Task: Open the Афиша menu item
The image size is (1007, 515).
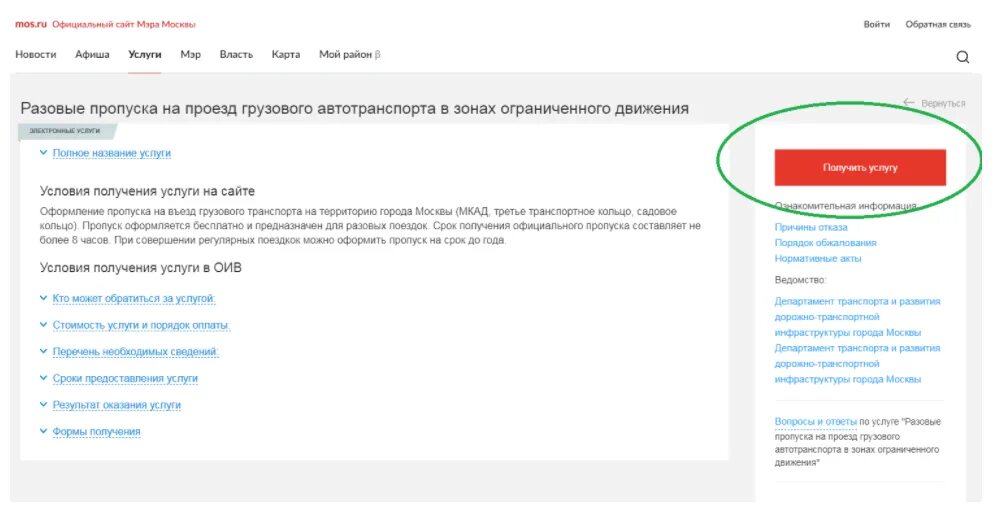Action: point(92,55)
